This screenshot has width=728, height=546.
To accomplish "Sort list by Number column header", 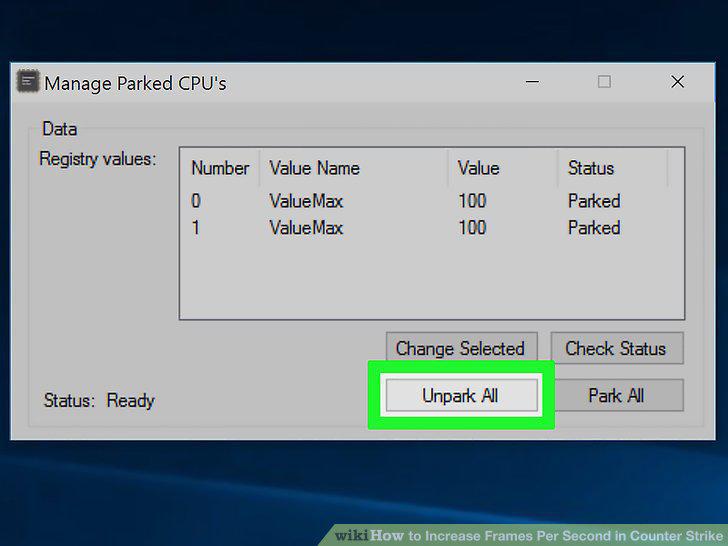I will [220, 168].
